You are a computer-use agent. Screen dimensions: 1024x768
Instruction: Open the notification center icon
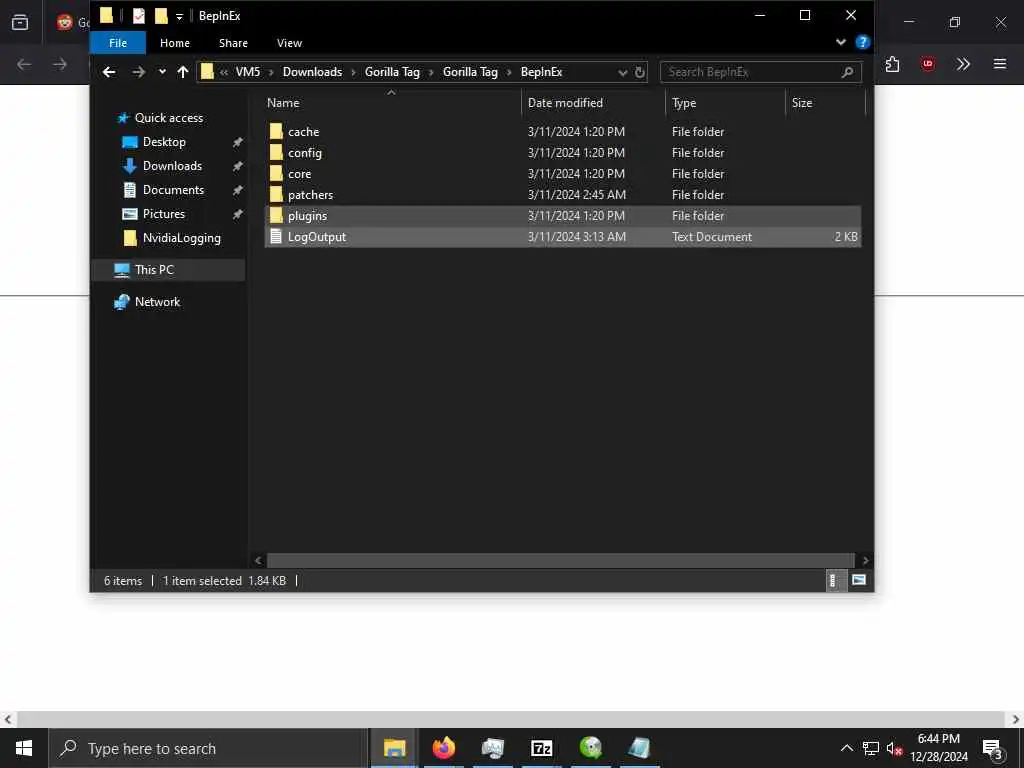click(993, 750)
